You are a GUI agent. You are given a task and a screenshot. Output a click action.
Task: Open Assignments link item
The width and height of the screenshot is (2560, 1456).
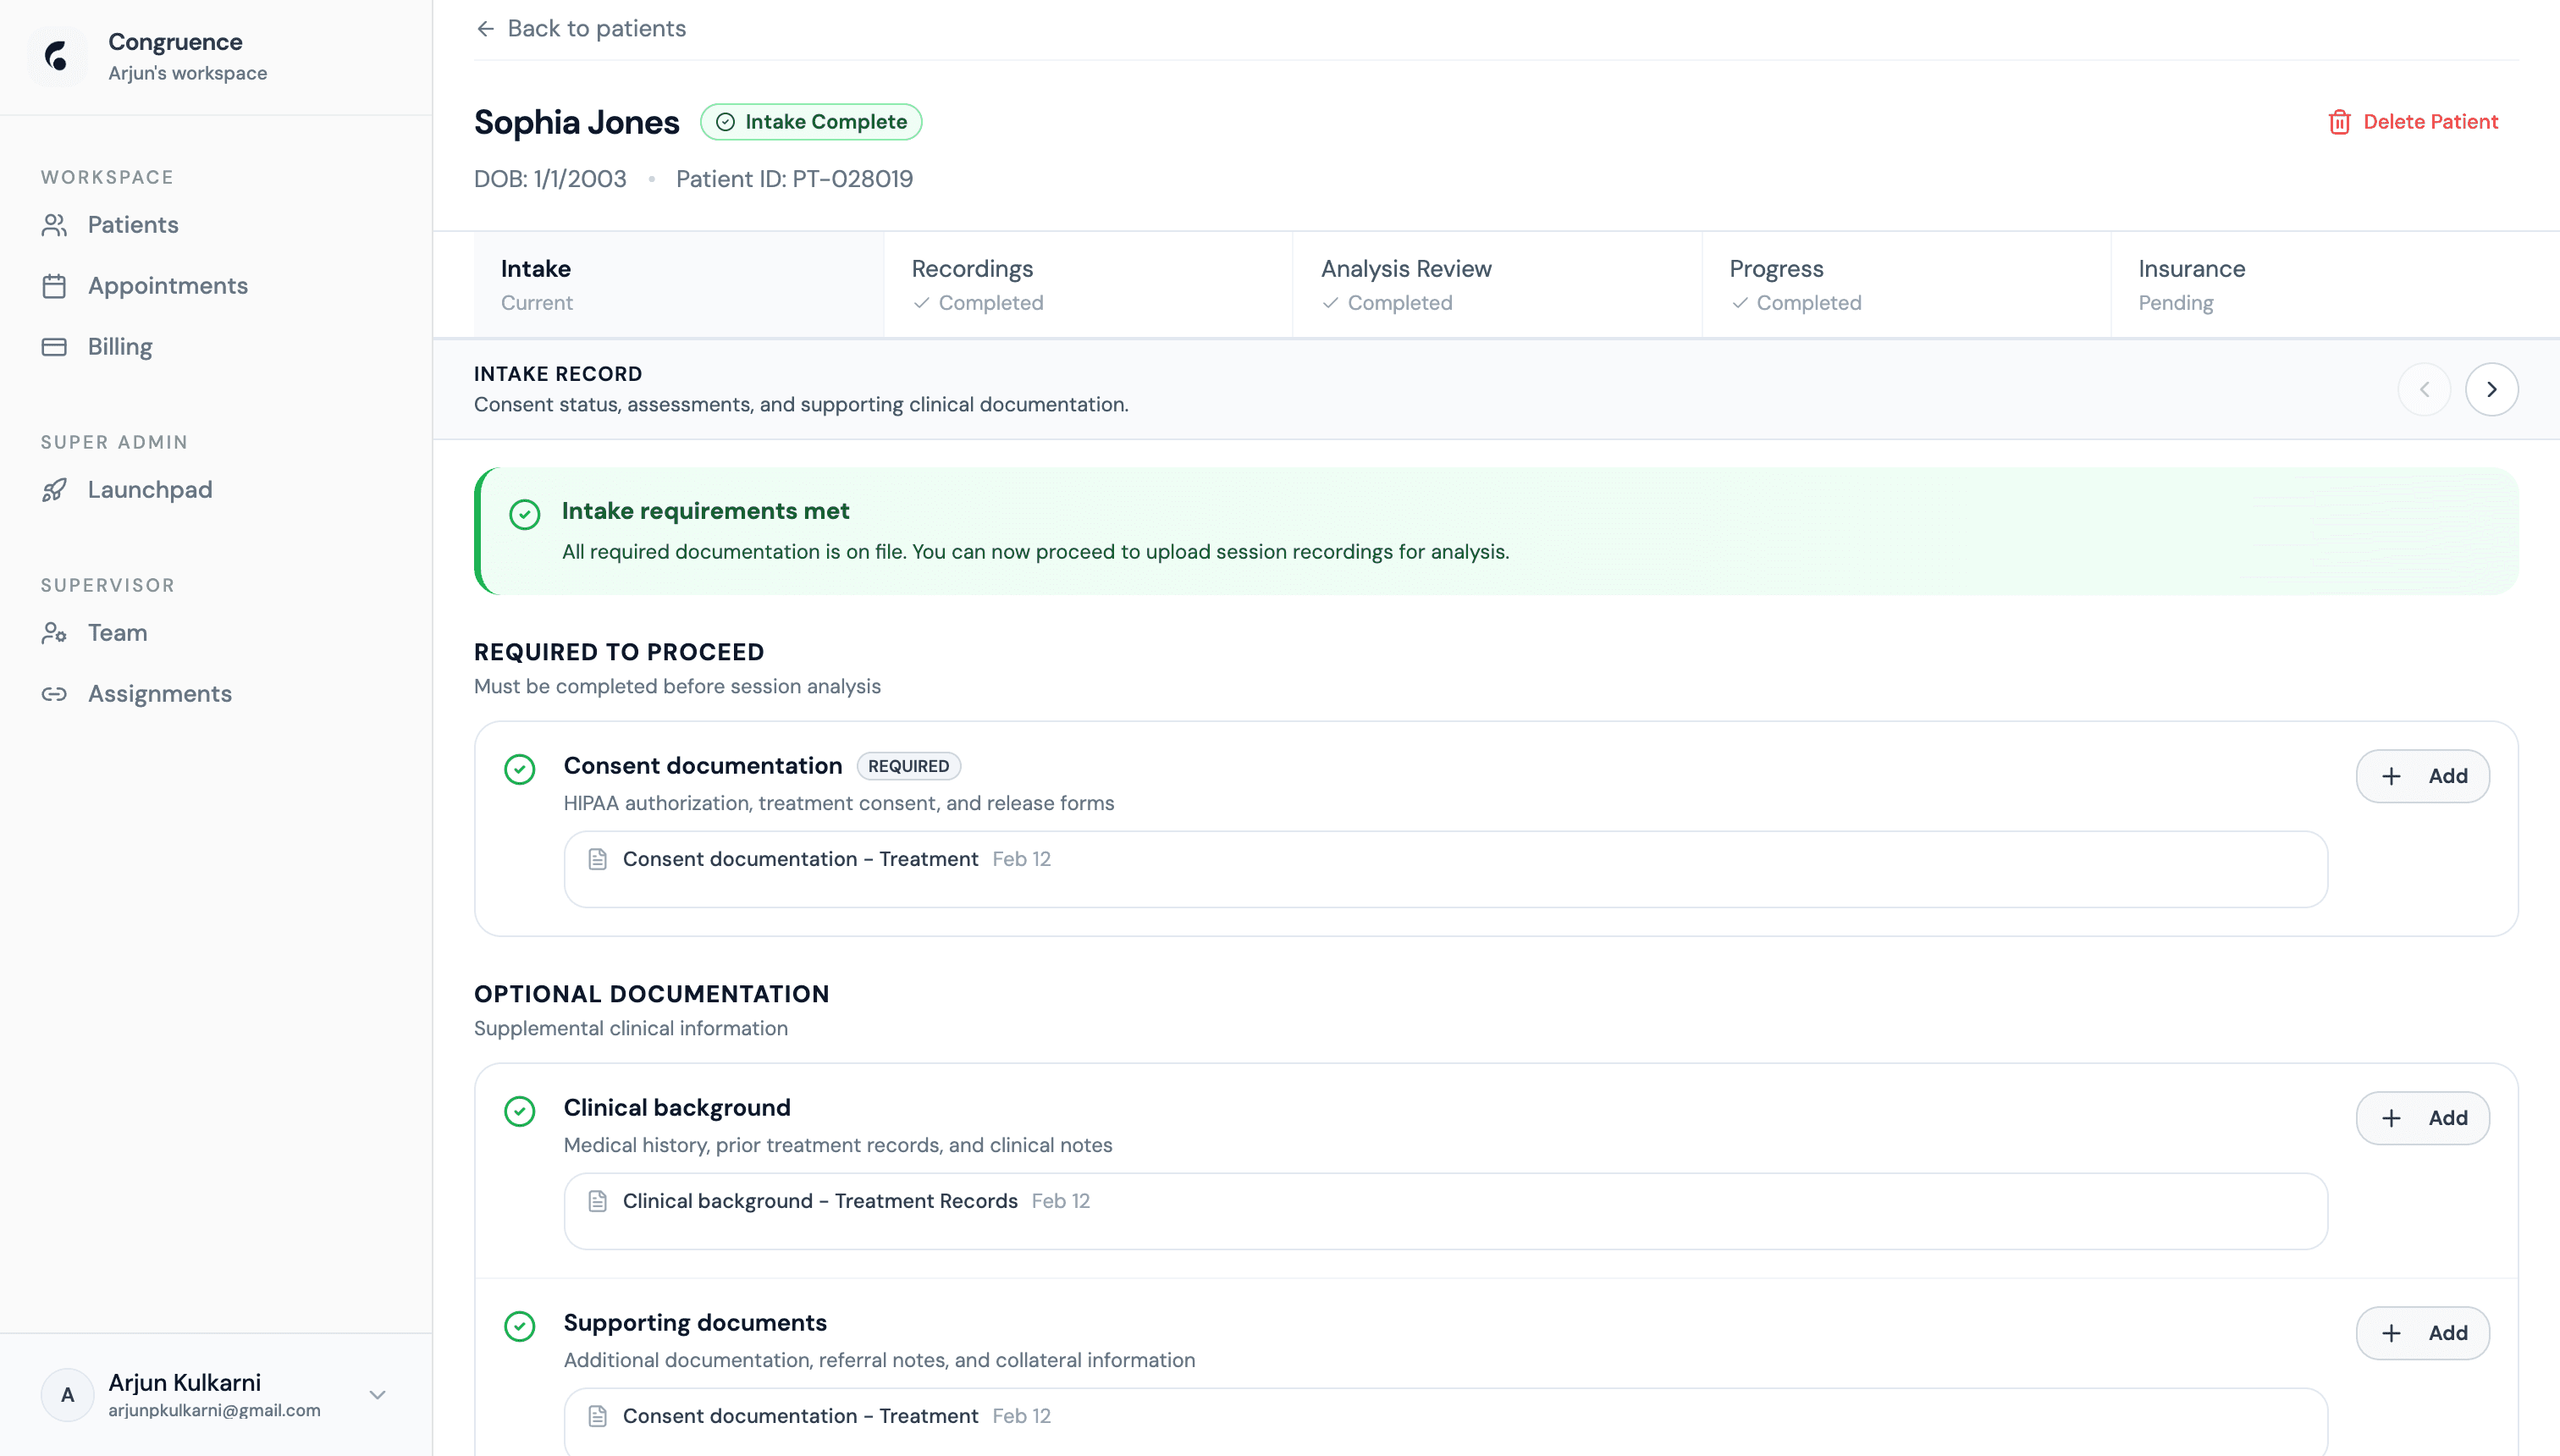point(159,694)
